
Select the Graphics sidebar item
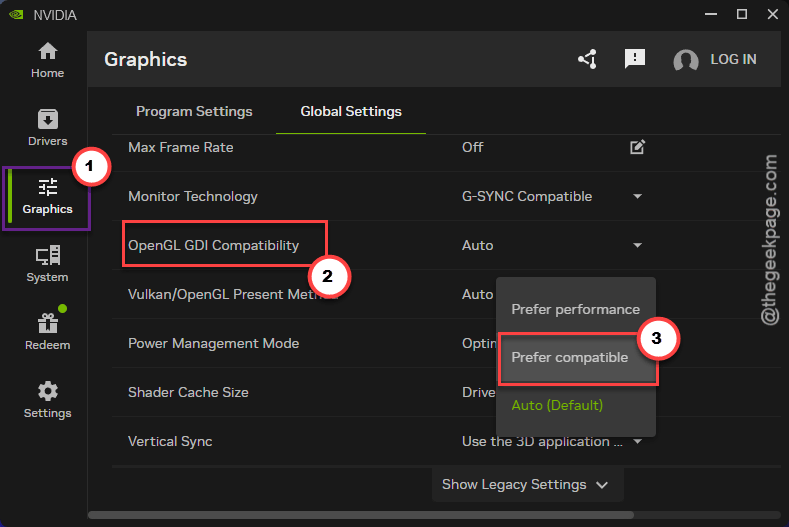[x=47, y=197]
